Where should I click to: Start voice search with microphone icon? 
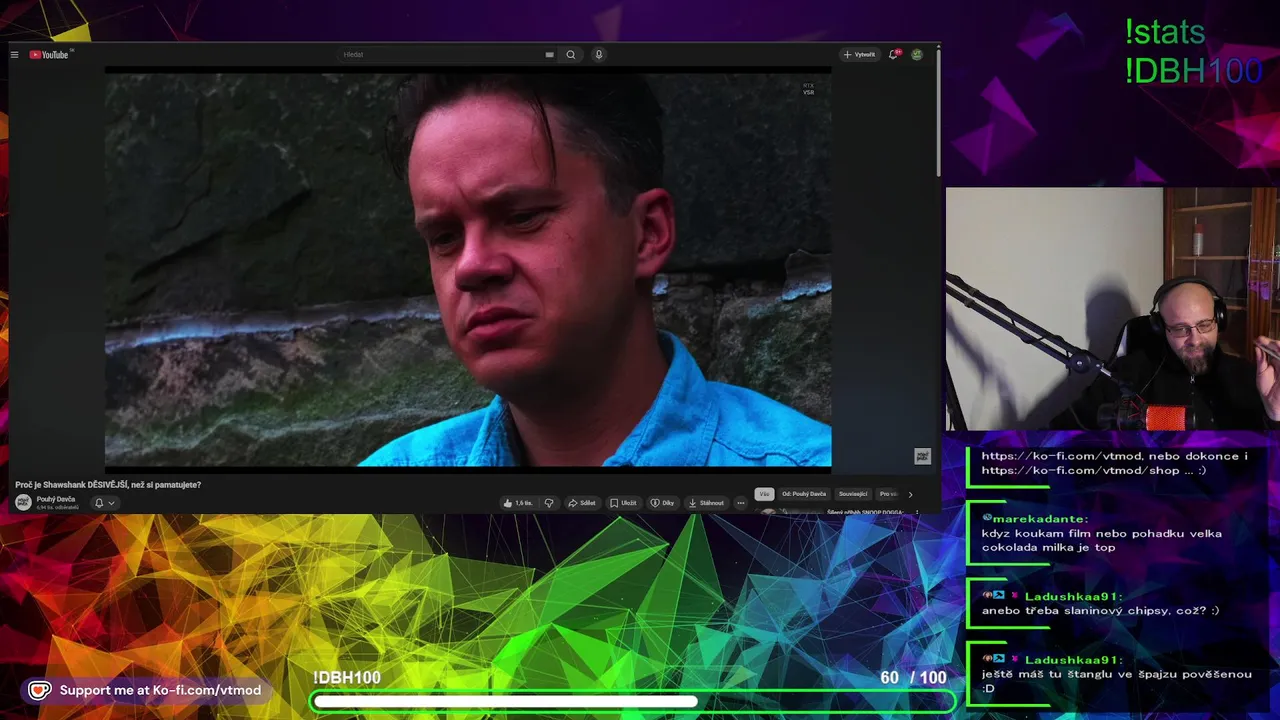click(x=599, y=55)
